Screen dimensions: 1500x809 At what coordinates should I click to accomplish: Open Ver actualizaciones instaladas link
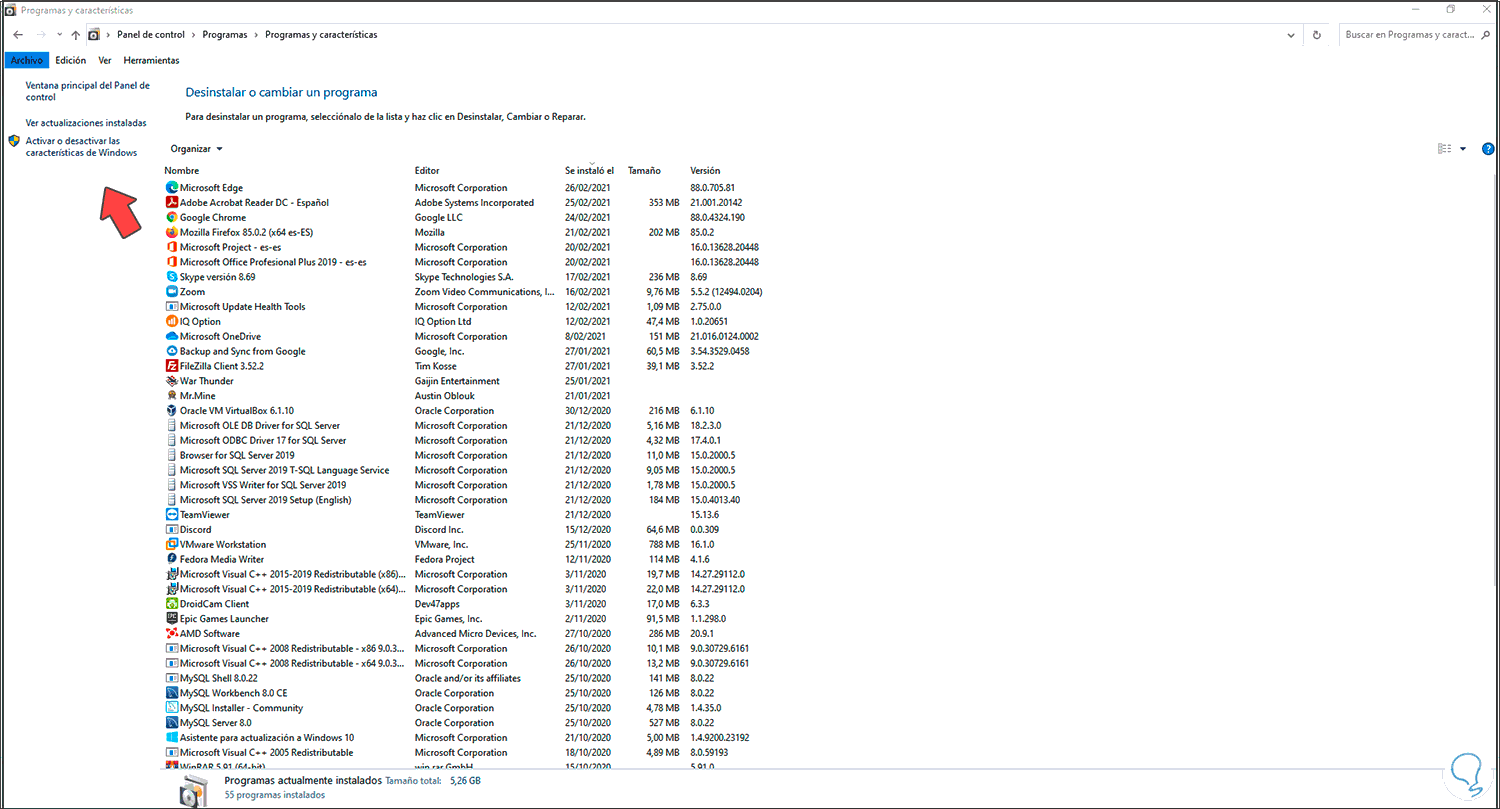click(86, 123)
